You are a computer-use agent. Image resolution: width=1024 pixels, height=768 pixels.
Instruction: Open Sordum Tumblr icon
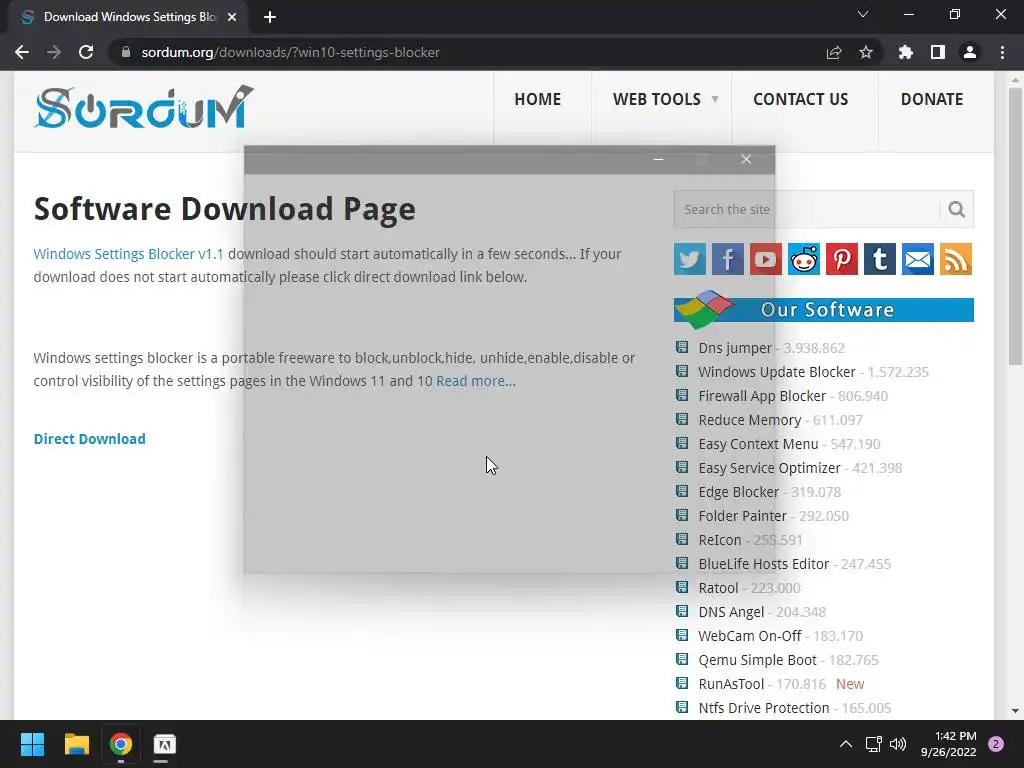[x=880, y=259]
